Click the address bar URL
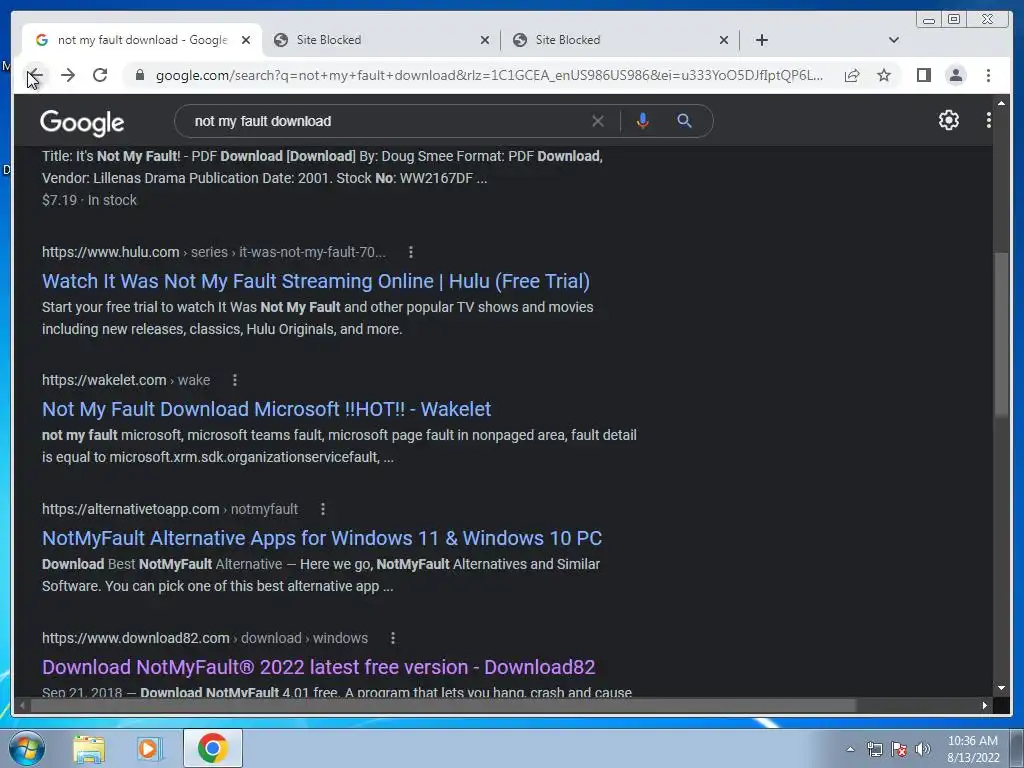Screen dimensions: 1024x768 click(488, 75)
